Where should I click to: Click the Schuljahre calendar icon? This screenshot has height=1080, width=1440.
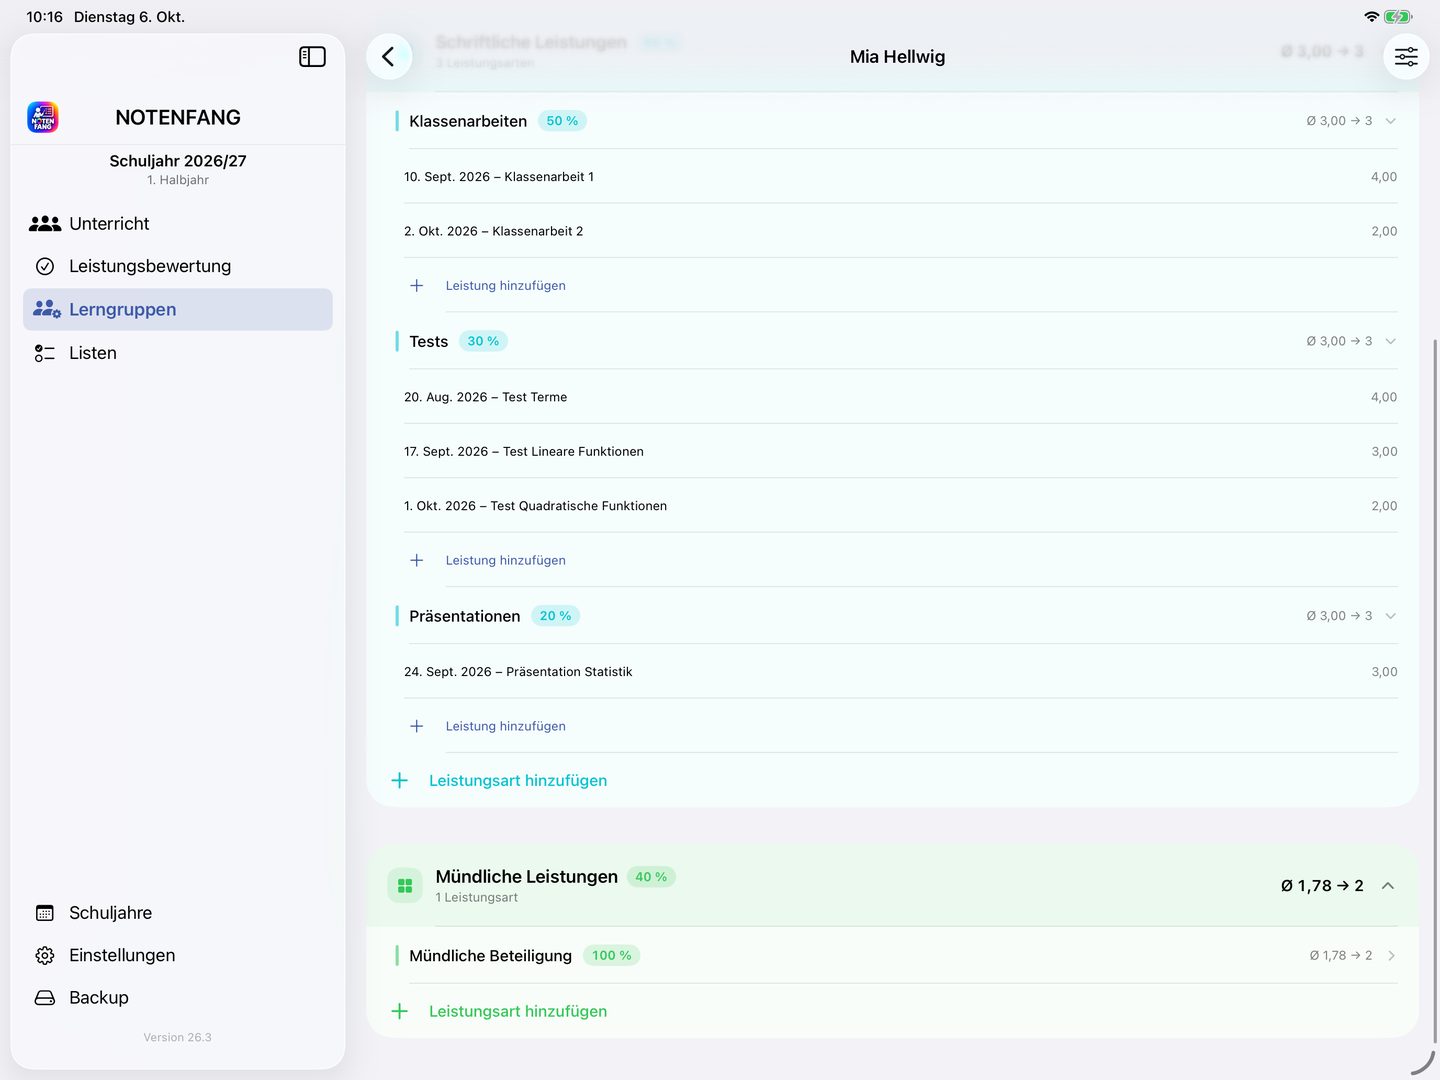45,913
